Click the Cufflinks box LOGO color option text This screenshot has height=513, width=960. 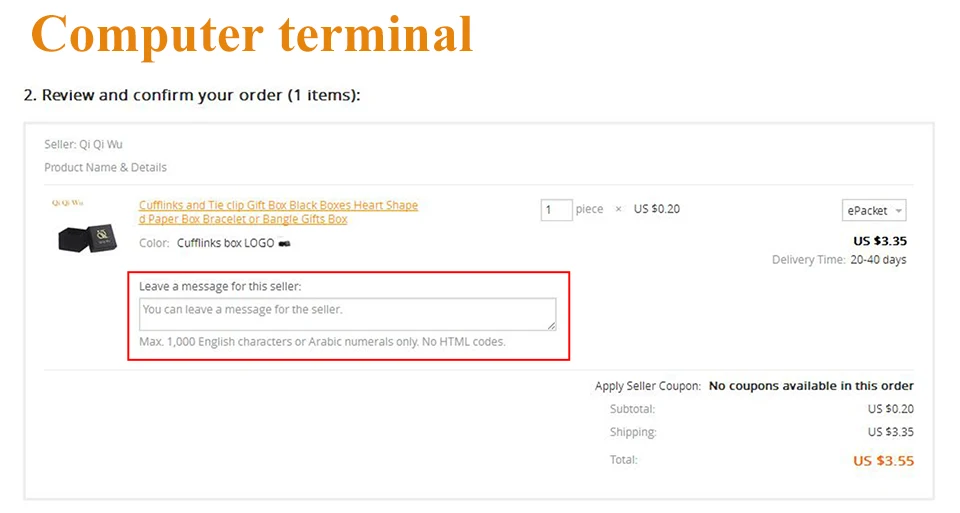coord(225,244)
